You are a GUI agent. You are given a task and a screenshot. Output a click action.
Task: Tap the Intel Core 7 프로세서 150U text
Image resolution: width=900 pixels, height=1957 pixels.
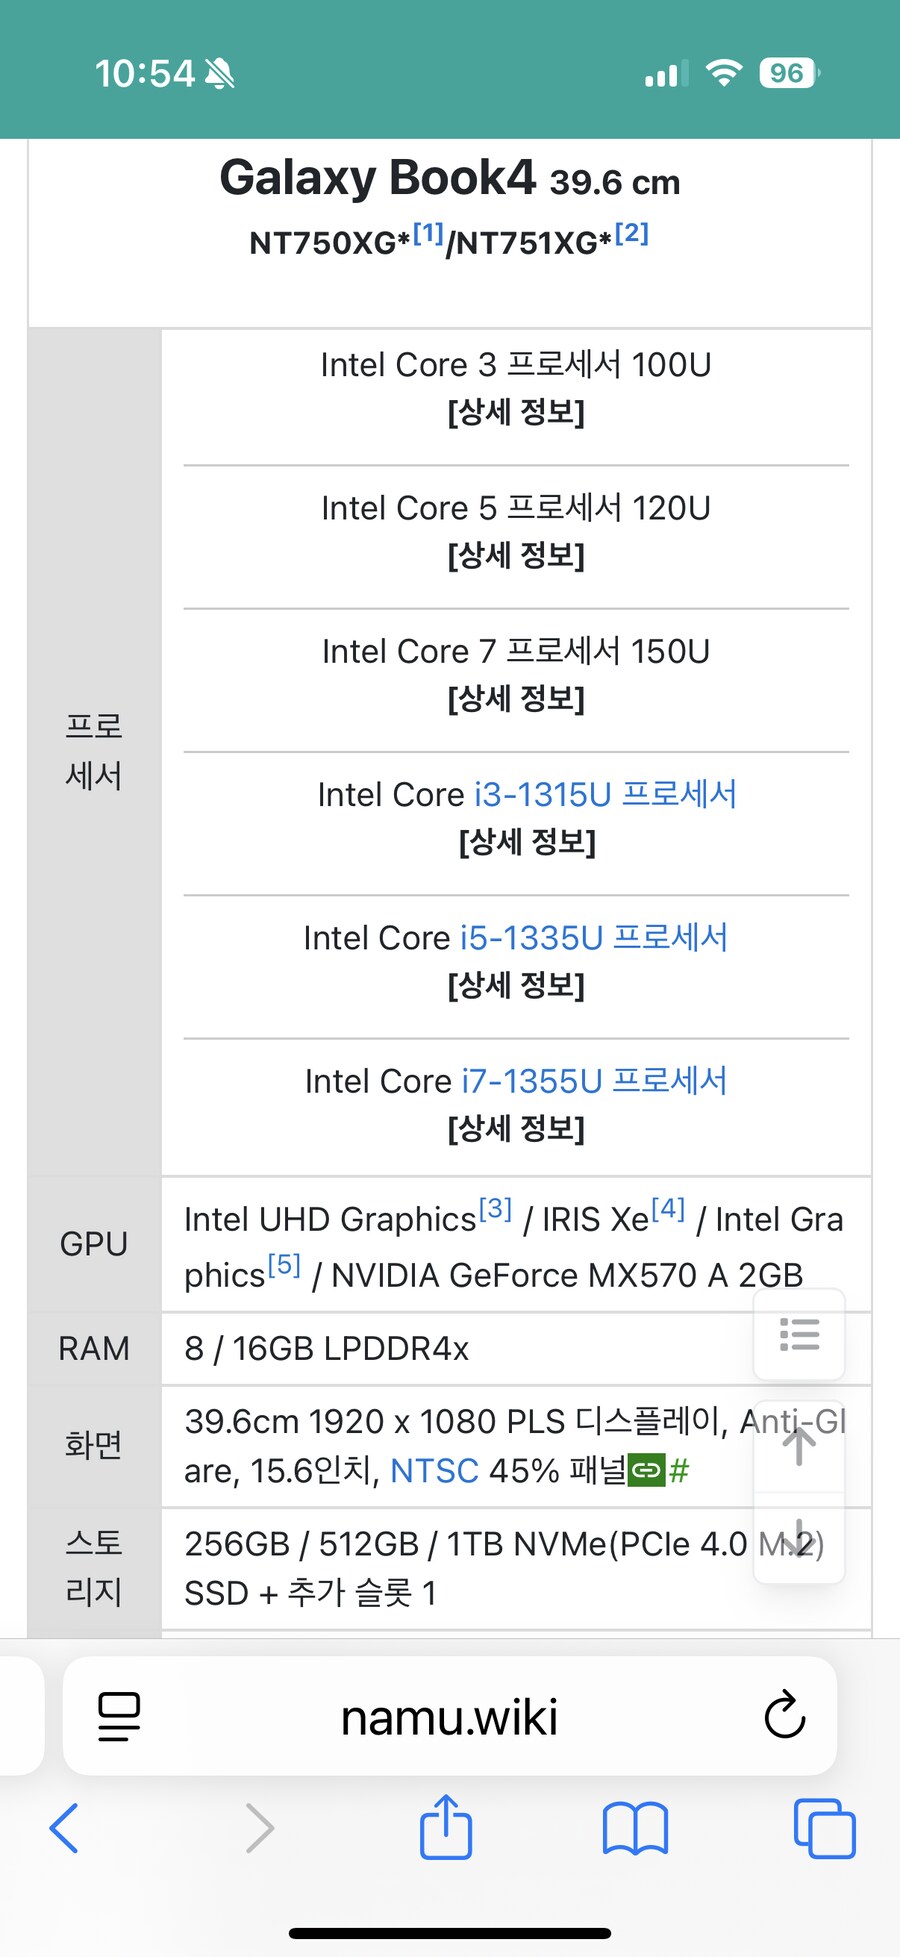pyautogui.click(x=516, y=651)
